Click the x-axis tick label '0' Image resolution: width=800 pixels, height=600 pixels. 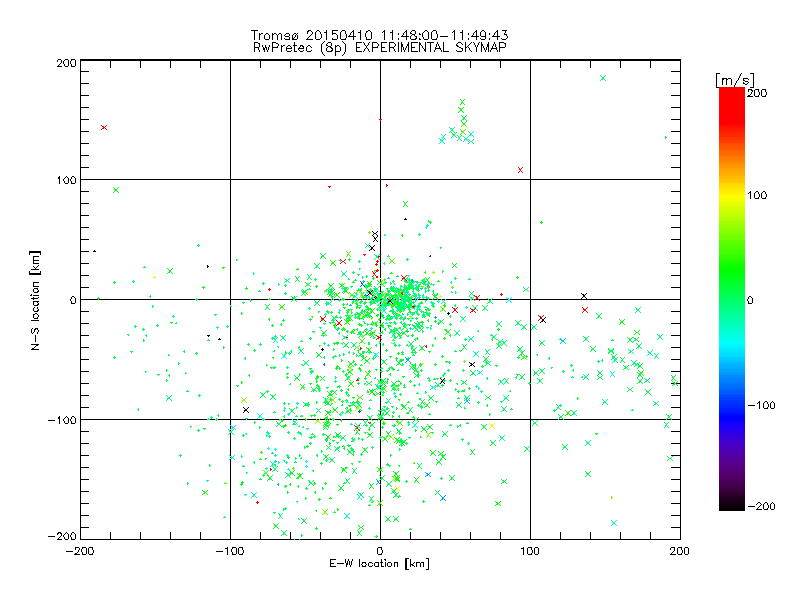pos(380,551)
